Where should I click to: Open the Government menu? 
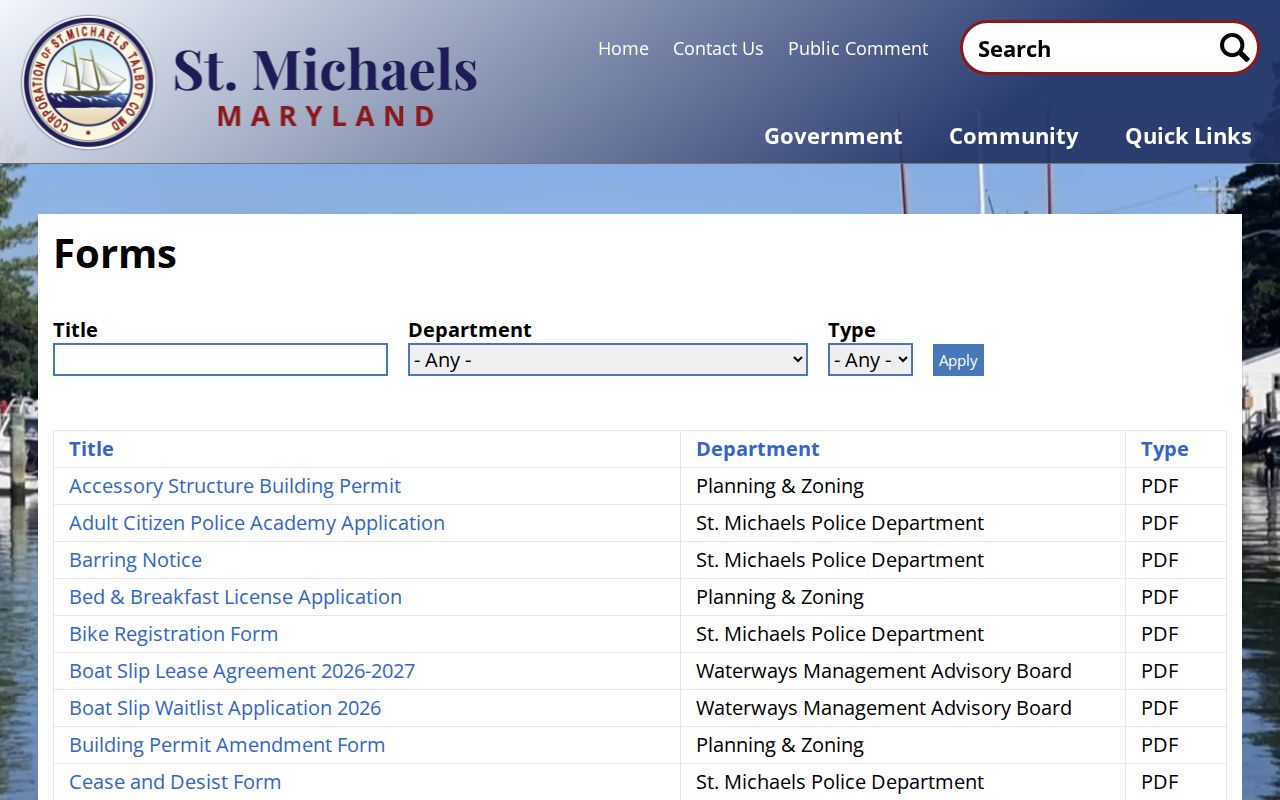coord(833,136)
